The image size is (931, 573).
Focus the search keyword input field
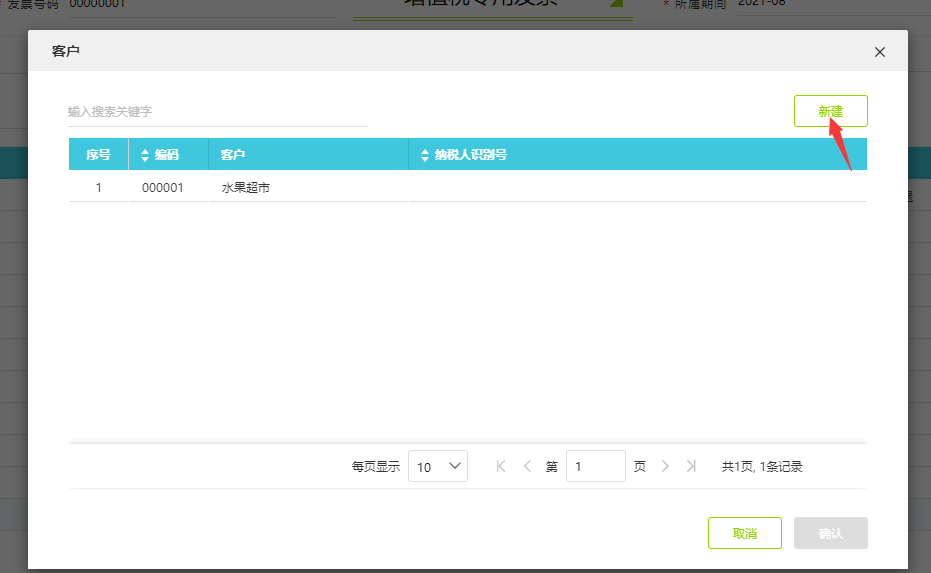click(x=218, y=112)
